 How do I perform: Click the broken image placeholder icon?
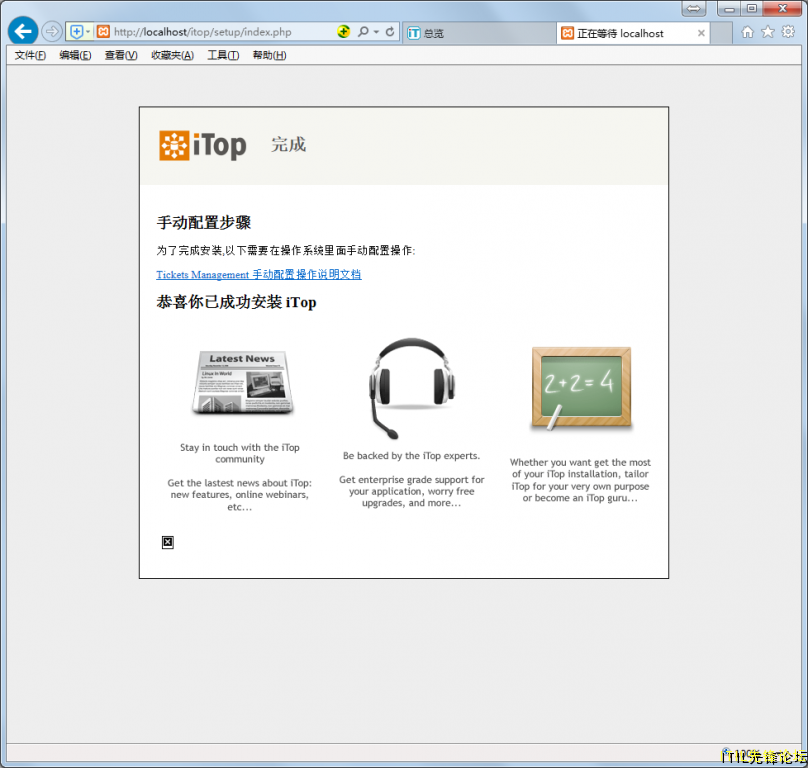coord(167,542)
